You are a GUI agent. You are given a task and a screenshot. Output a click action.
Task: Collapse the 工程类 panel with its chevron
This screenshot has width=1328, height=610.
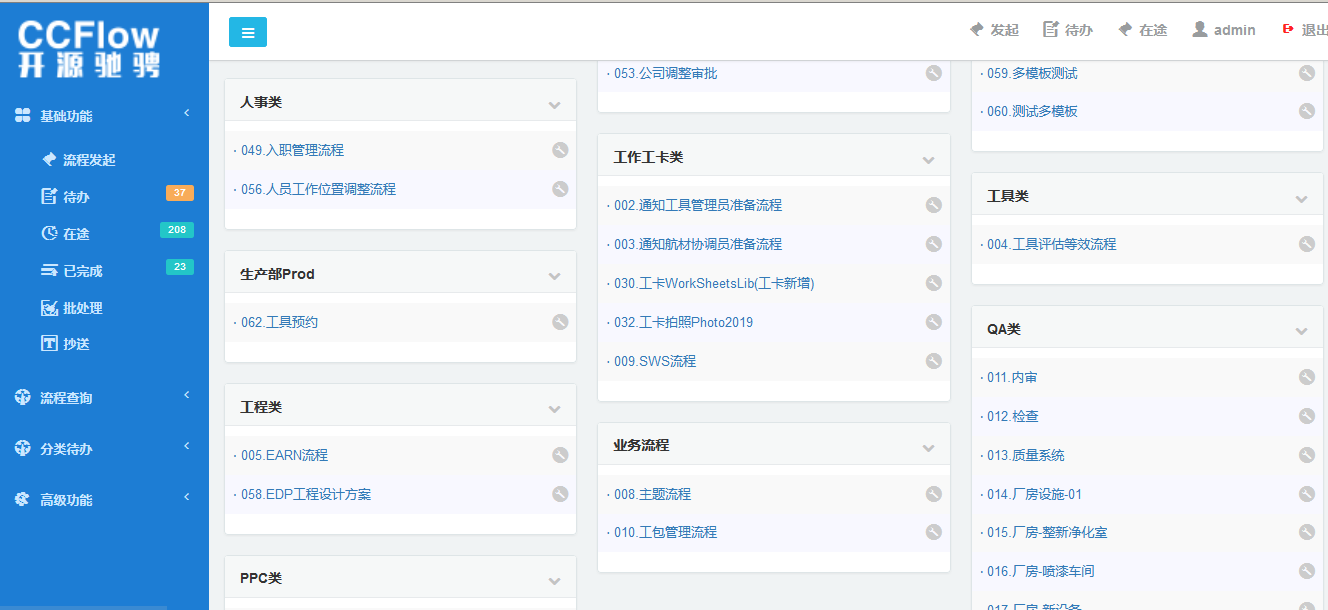pyautogui.click(x=555, y=409)
